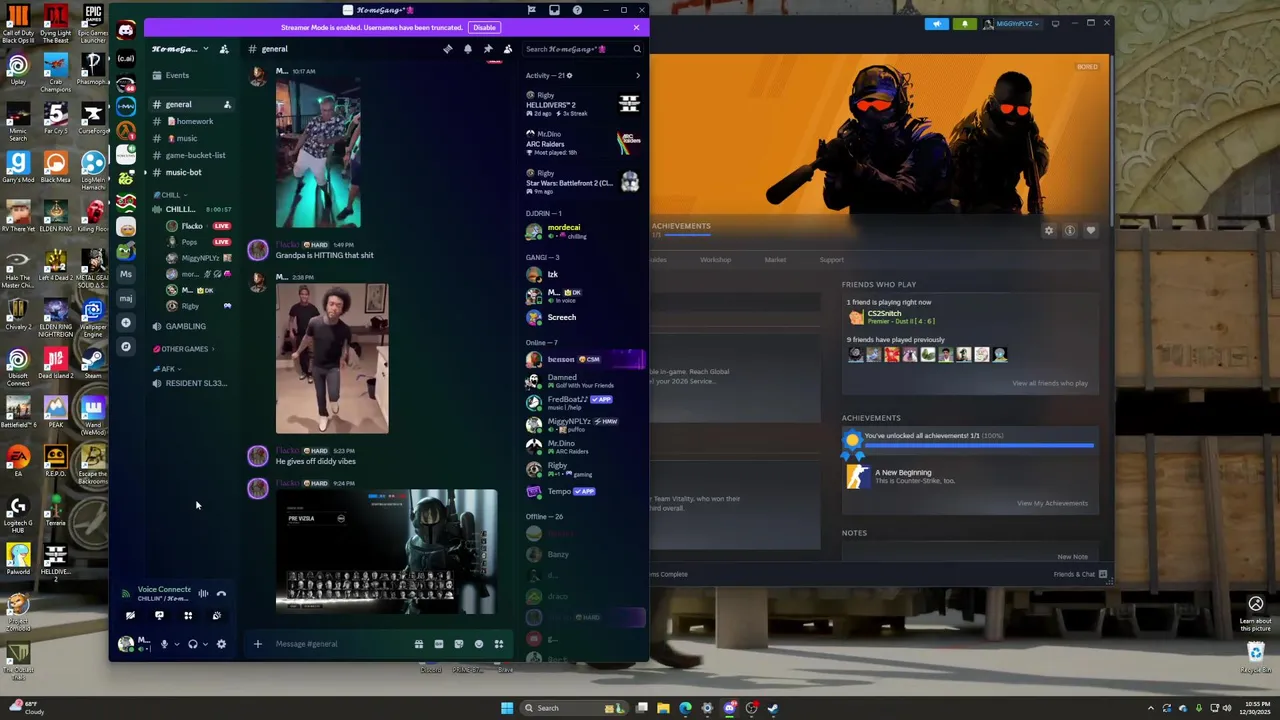Image resolution: width=1280 pixels, height=720 pixels.
Task: Open headphone output options arrow
Action: point(206,644)
